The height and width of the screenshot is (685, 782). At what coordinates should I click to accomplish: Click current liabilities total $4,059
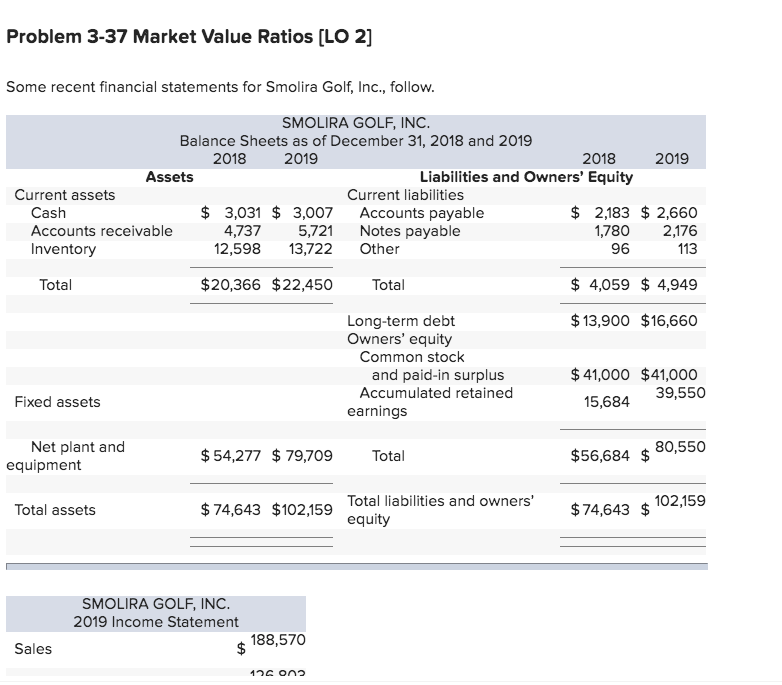pyautogui.click(x=600, y=285)
